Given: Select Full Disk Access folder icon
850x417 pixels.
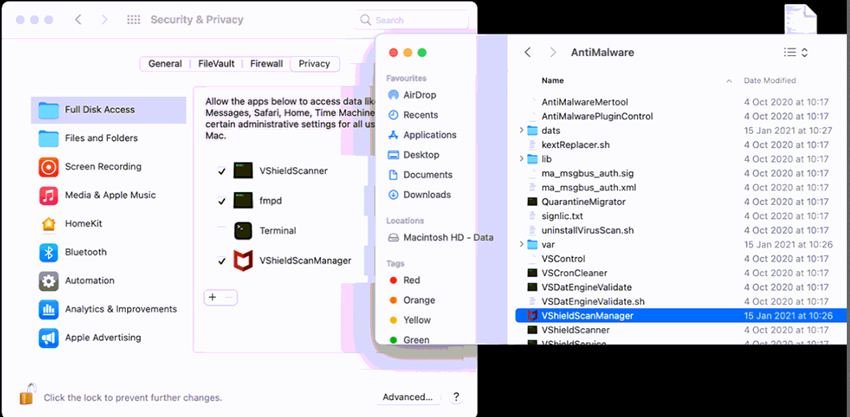Looking at the screenshot, I should pyautogui.click(x=48, y=110).
